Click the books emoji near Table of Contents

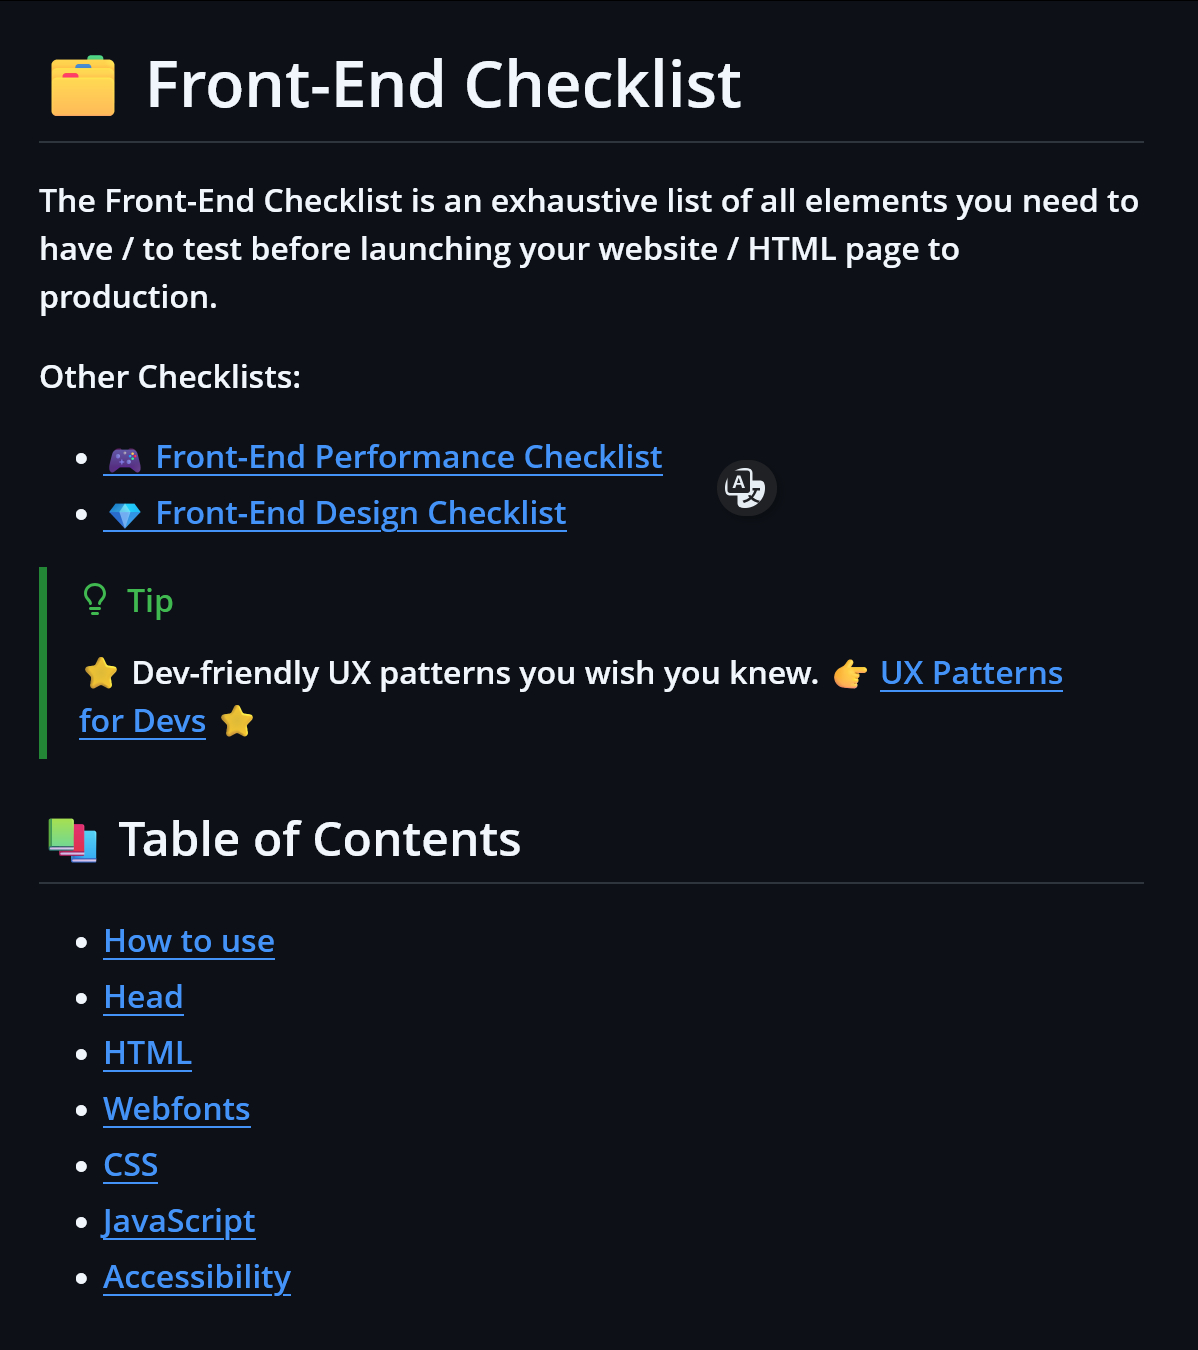[73, 840]
